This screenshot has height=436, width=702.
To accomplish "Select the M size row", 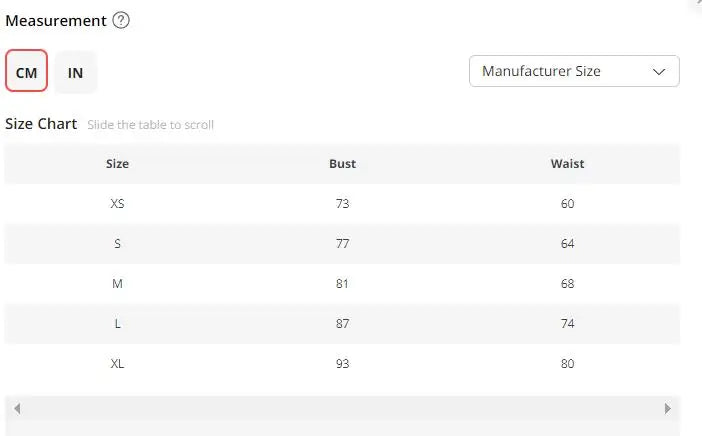I will tap(117, 284).
